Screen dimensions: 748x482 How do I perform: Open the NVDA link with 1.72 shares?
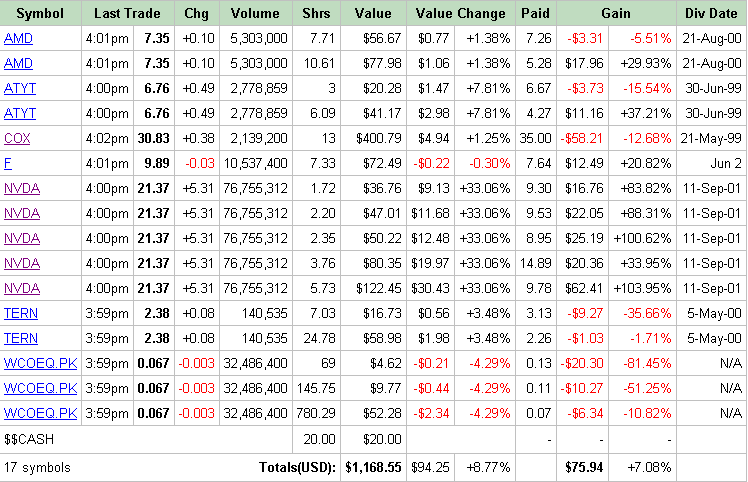point(22,189)
